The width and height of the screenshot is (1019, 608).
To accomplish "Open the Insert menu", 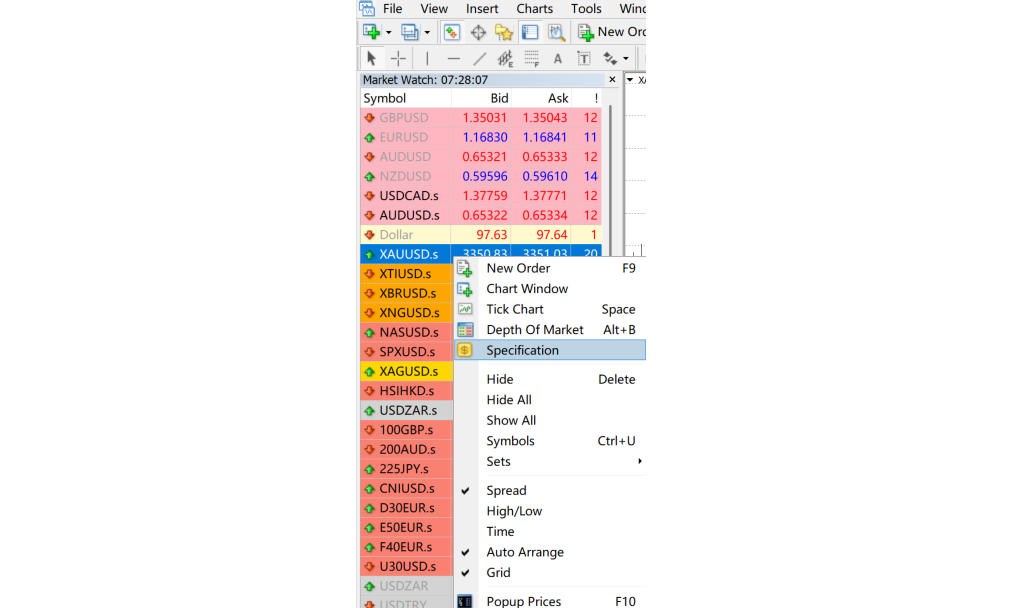I will click(x=482, y=8).
